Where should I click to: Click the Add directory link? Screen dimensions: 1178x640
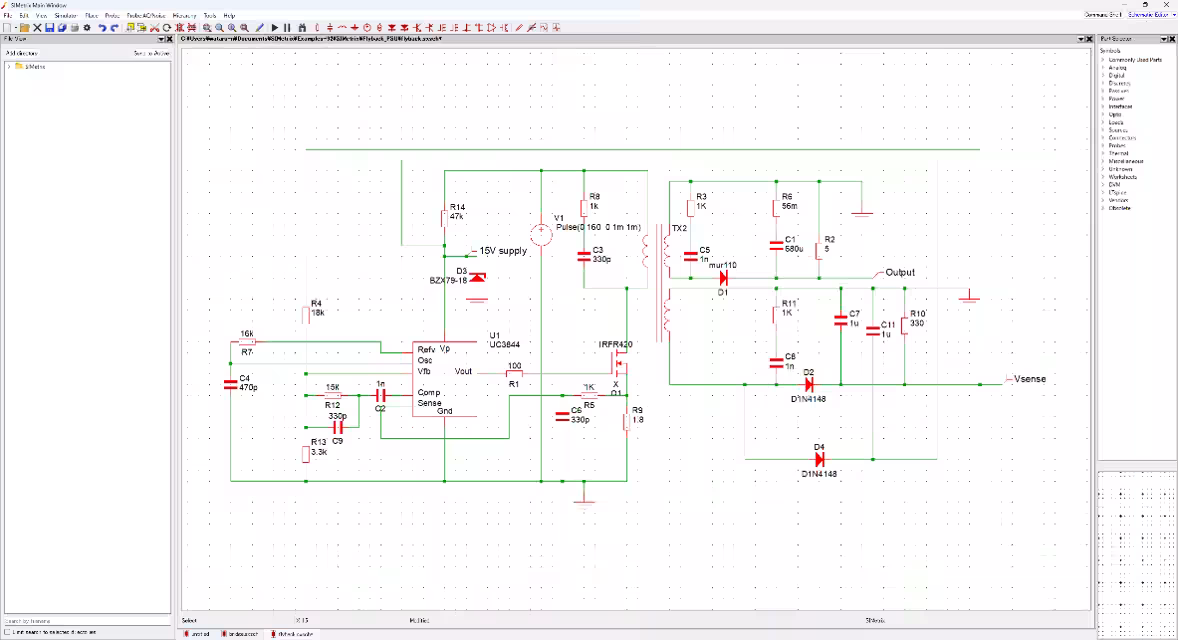[x=22, y=53]
